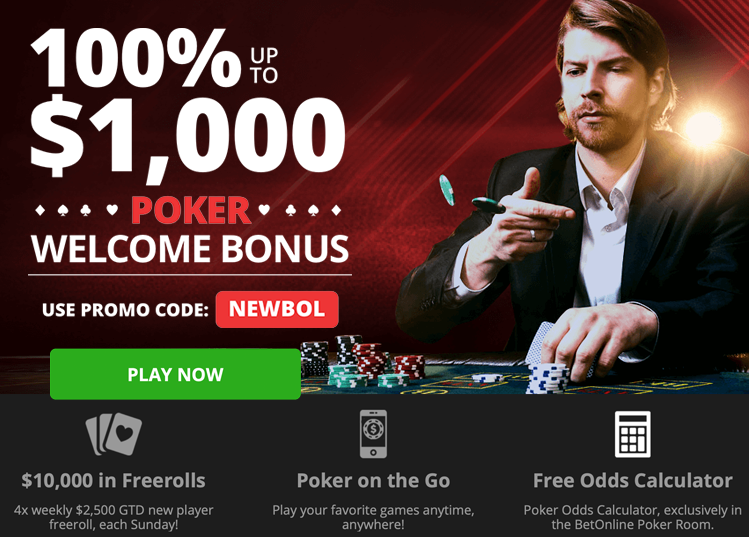Click the white heart suit left of POKER
This screenshot has width=749, height=537.
pos(112,210)
